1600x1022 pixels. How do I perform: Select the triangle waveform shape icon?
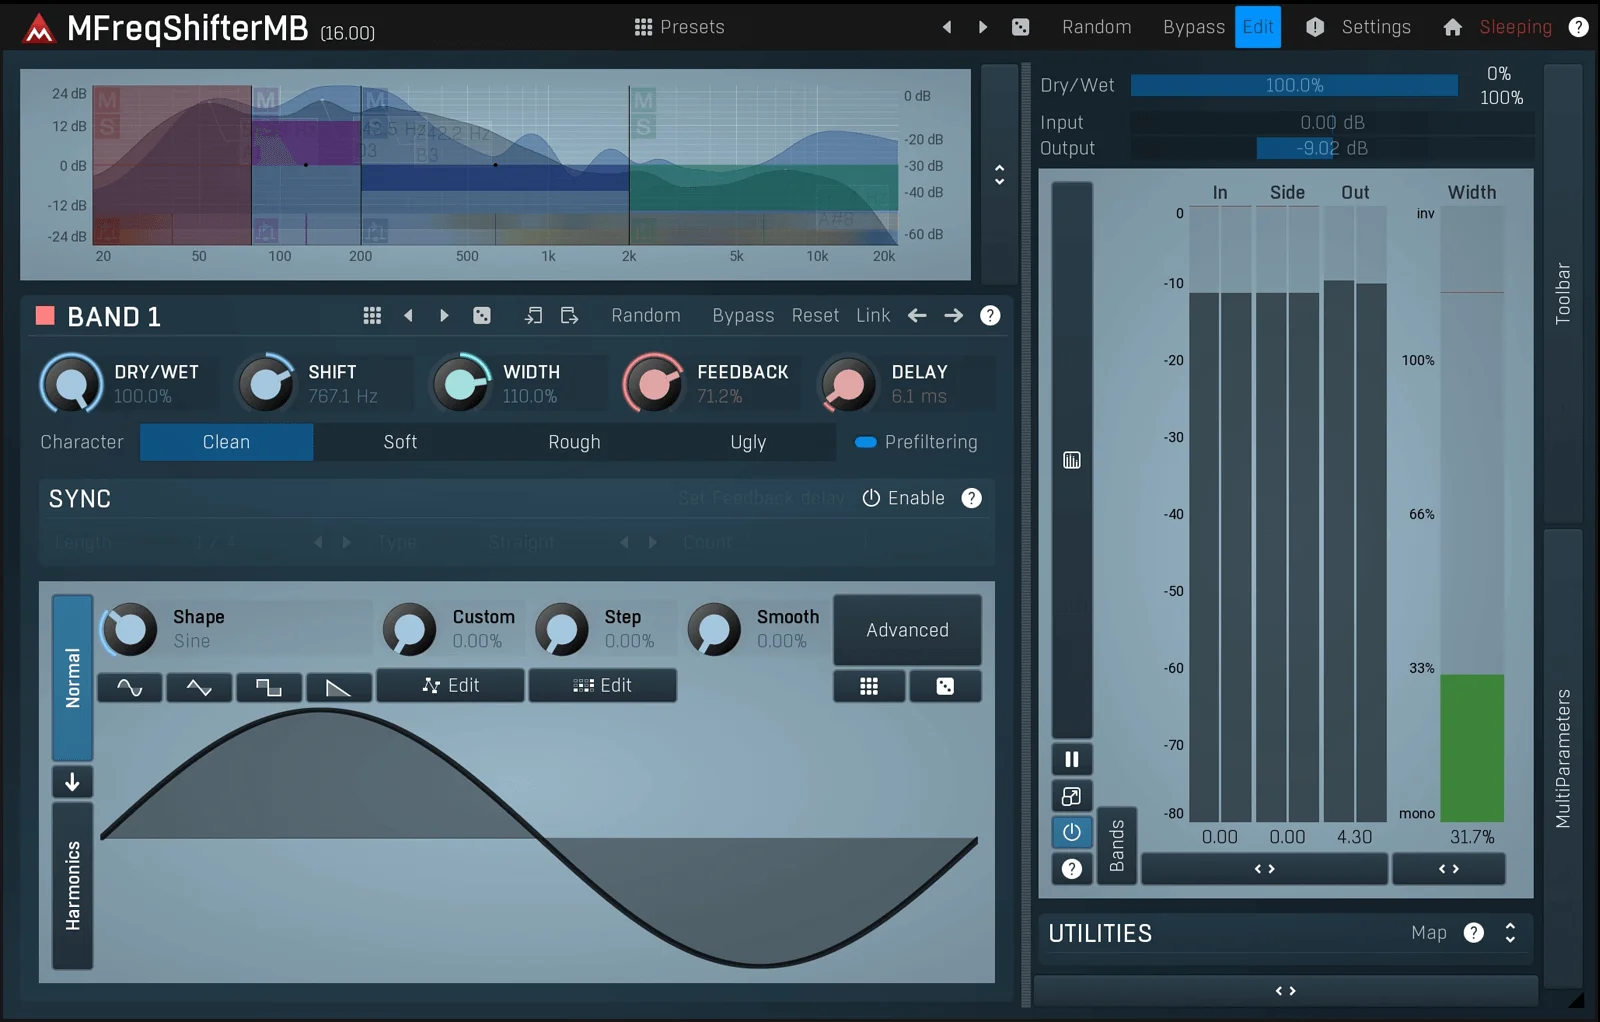pyautogui.click(x=199, y=686)
